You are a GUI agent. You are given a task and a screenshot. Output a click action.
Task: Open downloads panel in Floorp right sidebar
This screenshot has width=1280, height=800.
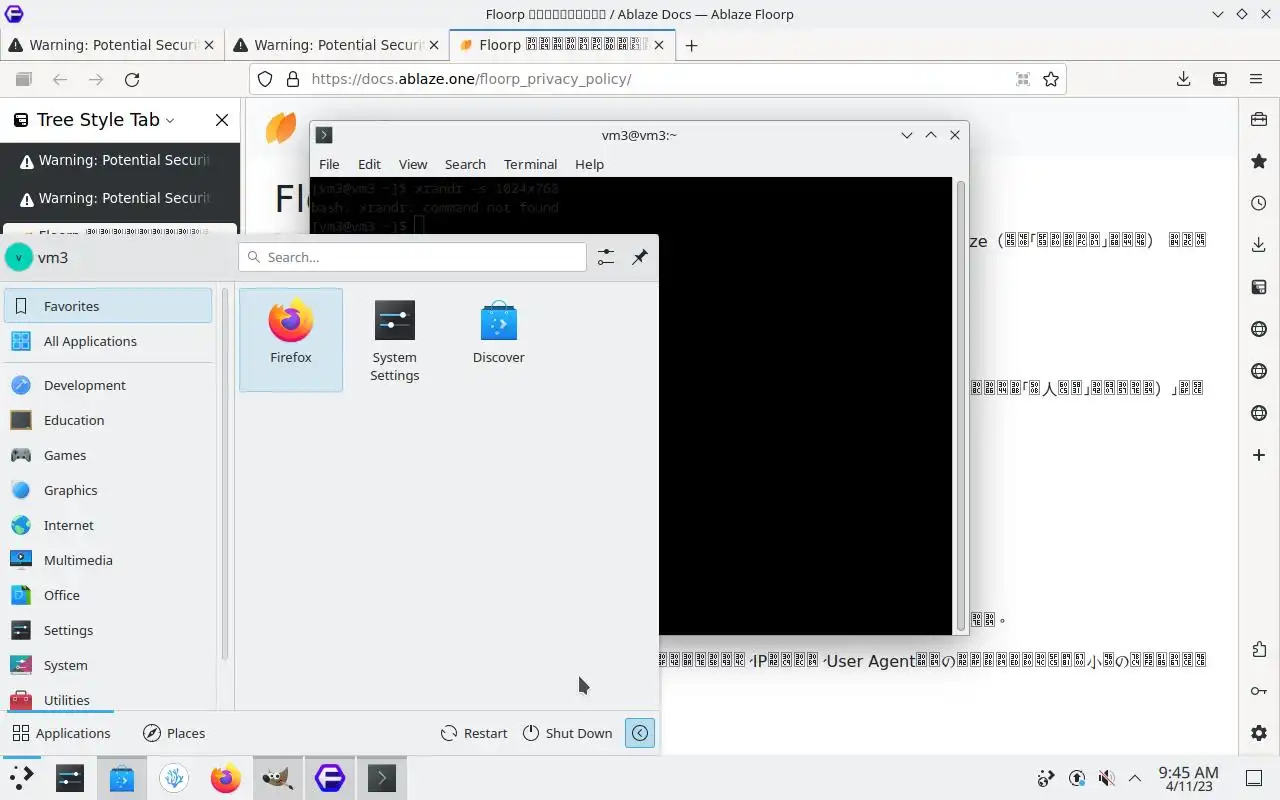click(x=1259, y=245)
